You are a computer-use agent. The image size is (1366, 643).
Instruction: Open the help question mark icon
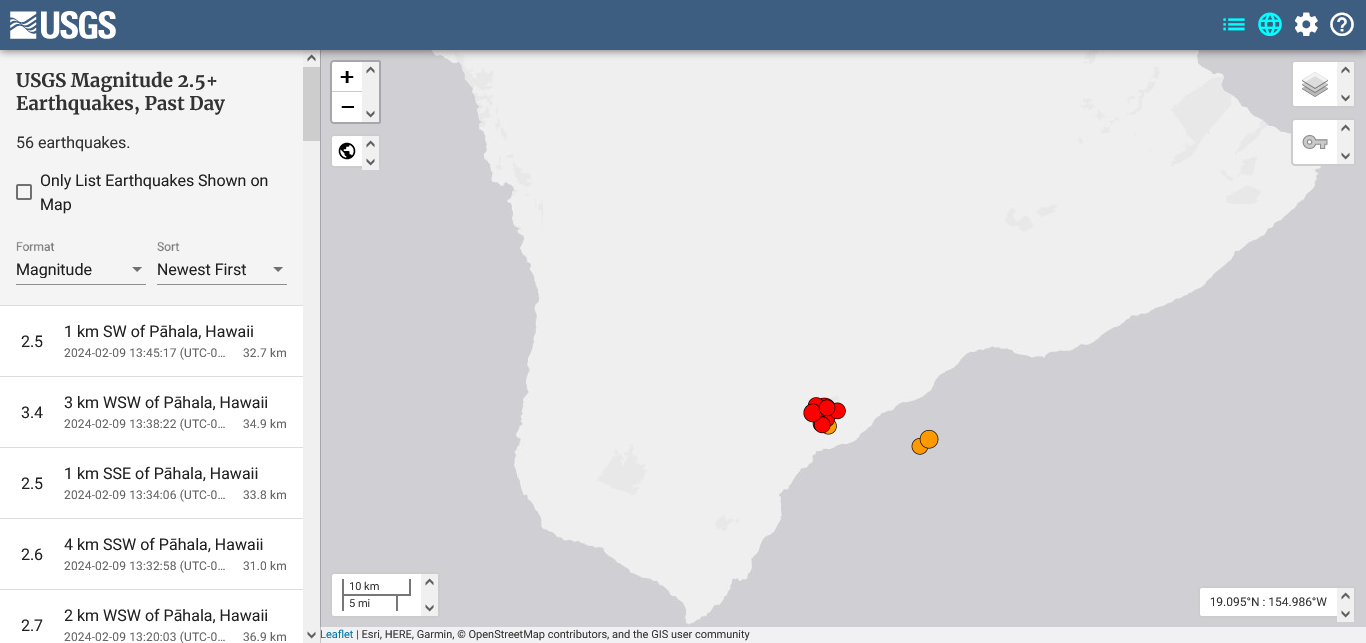pyautogui.click(x=1342, y=25)
